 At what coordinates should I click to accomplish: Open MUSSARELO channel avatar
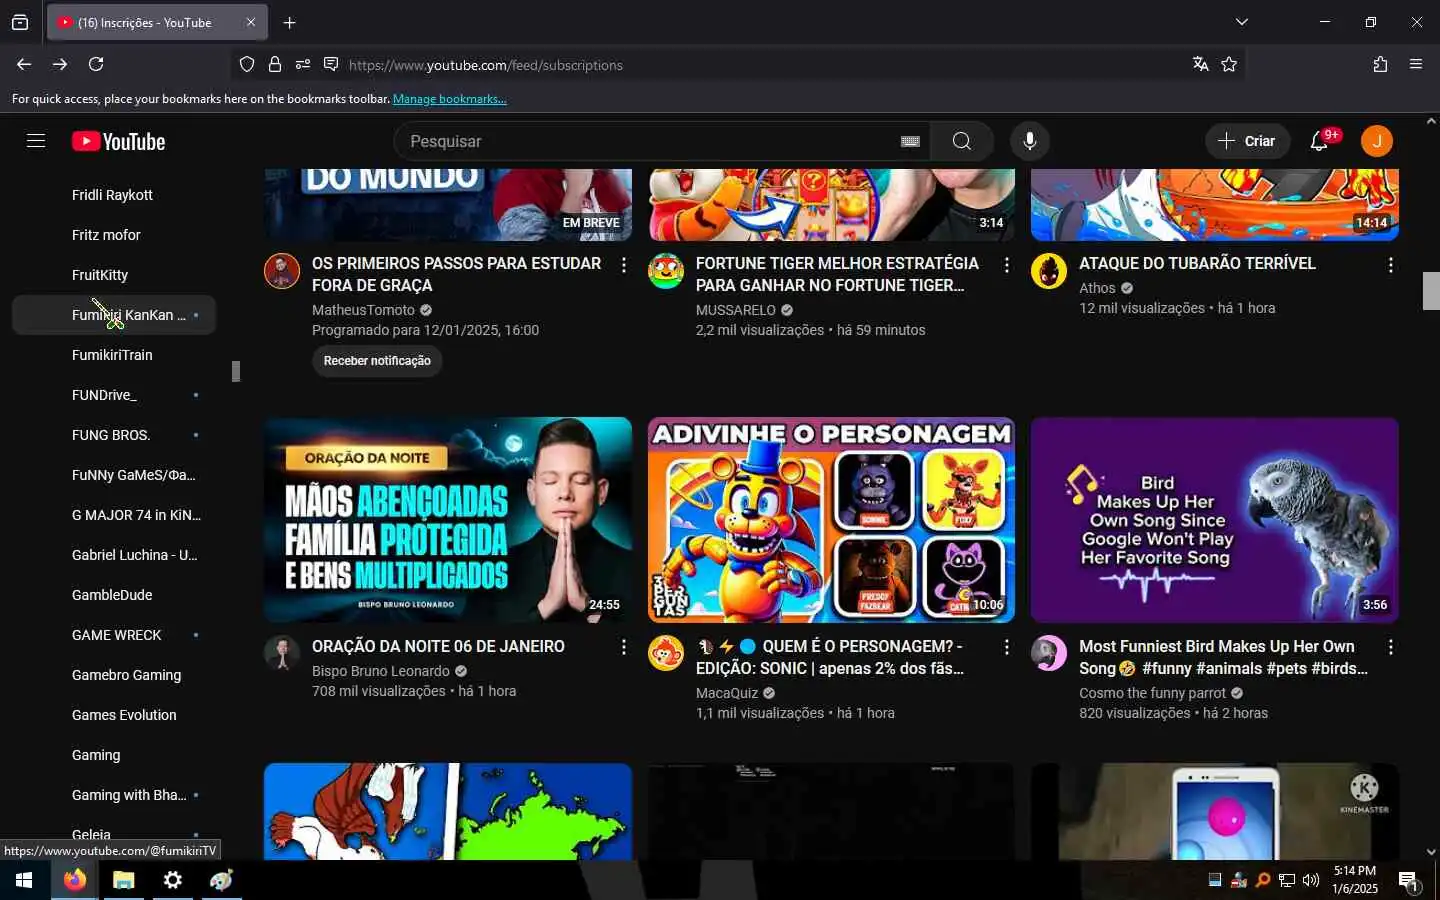point(666,271)
